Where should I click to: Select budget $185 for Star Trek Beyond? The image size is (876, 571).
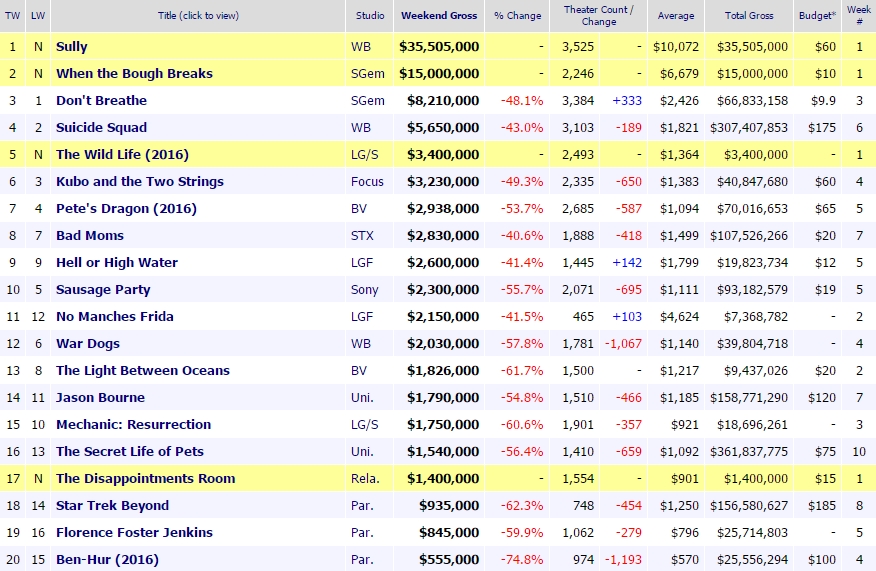pyautogui.click(x=821, y=506)
